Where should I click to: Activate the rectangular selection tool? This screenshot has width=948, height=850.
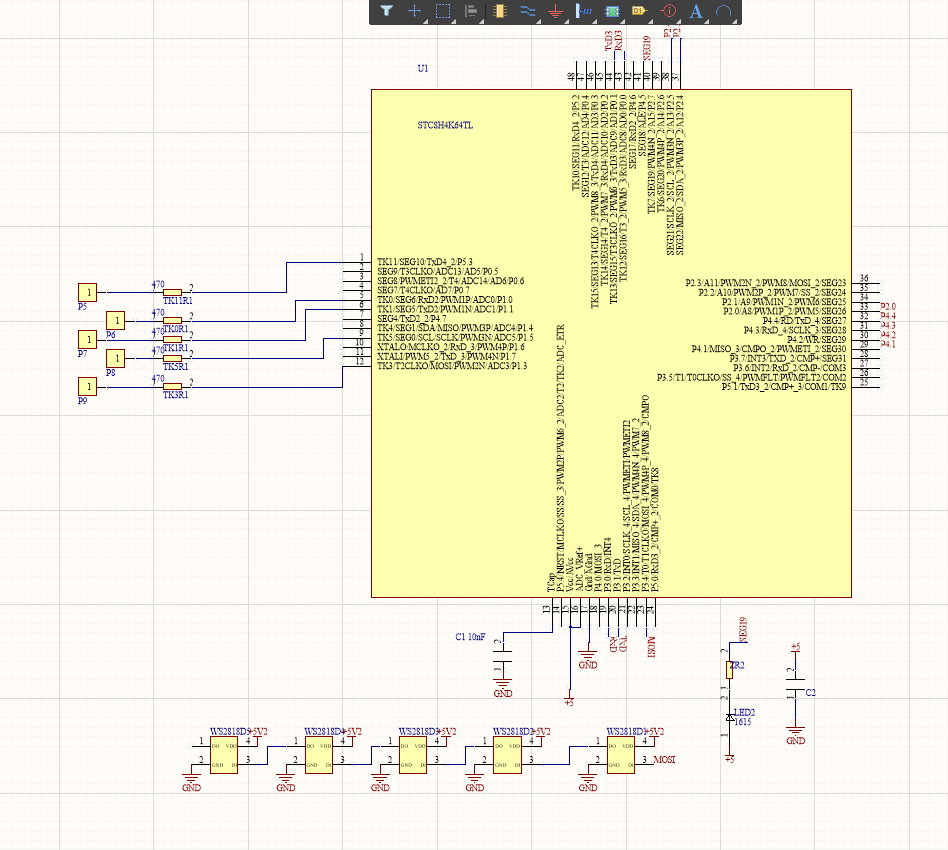click(443, 11)
